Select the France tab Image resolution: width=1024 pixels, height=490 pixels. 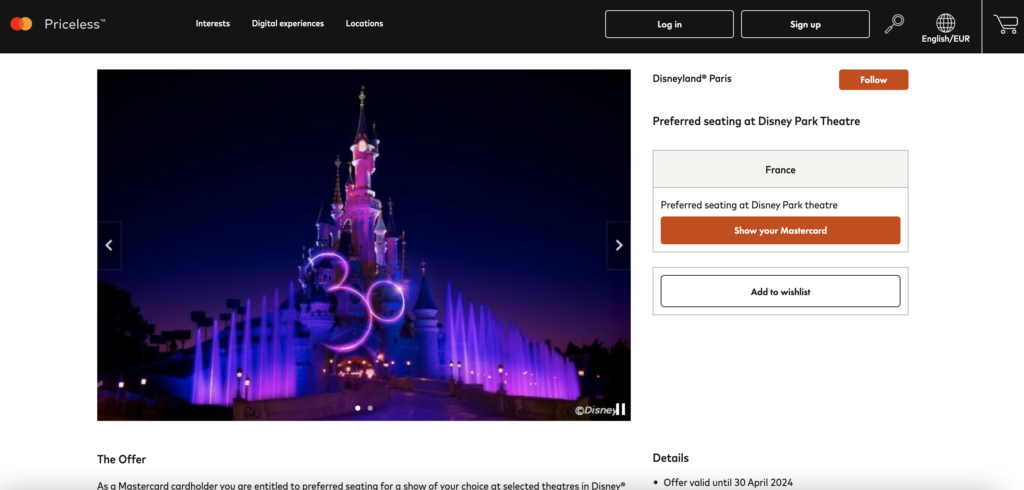(780, 170)
